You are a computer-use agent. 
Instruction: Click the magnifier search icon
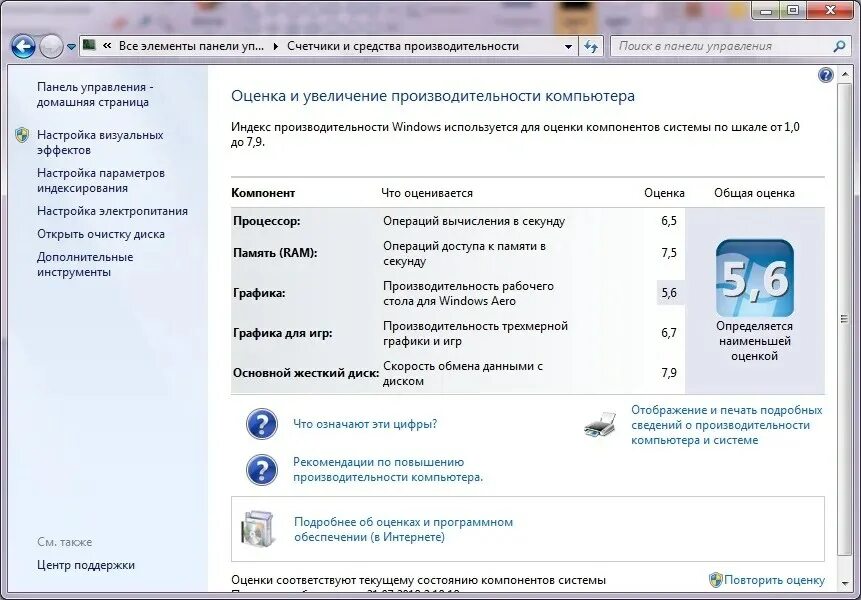click(838, 47)
